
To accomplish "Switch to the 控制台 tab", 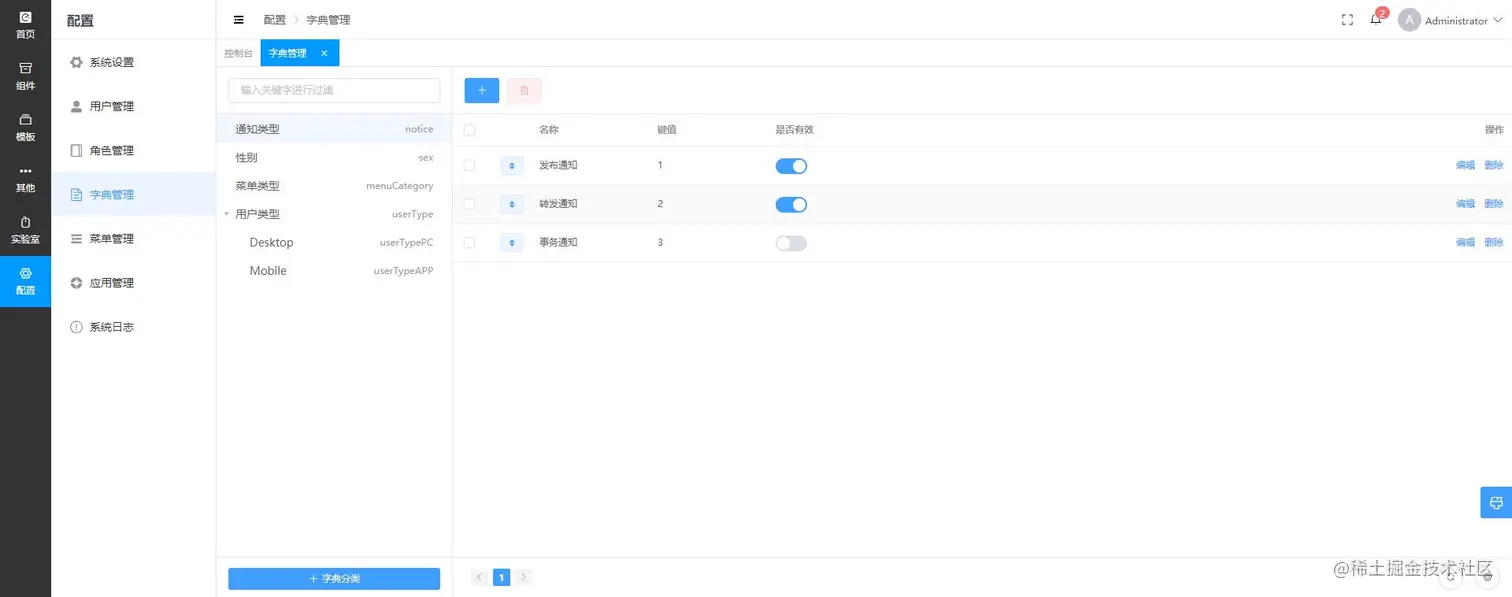I will tap(237, 52).
